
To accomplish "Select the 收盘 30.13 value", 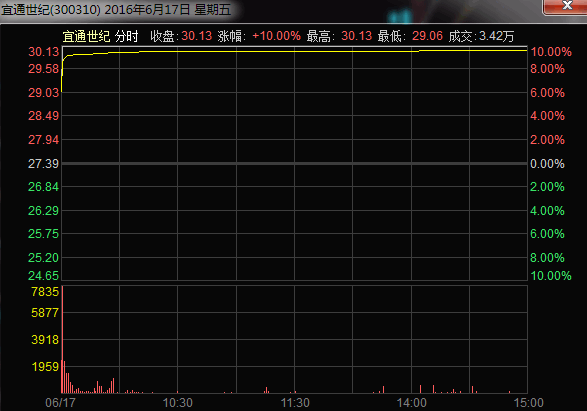I will pos(197,36).
